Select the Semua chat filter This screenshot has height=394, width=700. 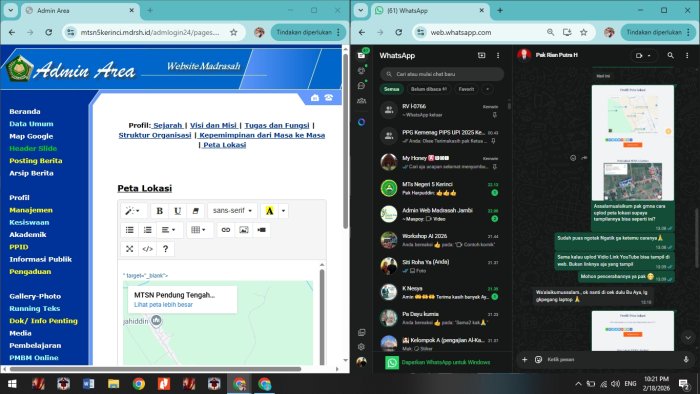click(x=392, y=89)
